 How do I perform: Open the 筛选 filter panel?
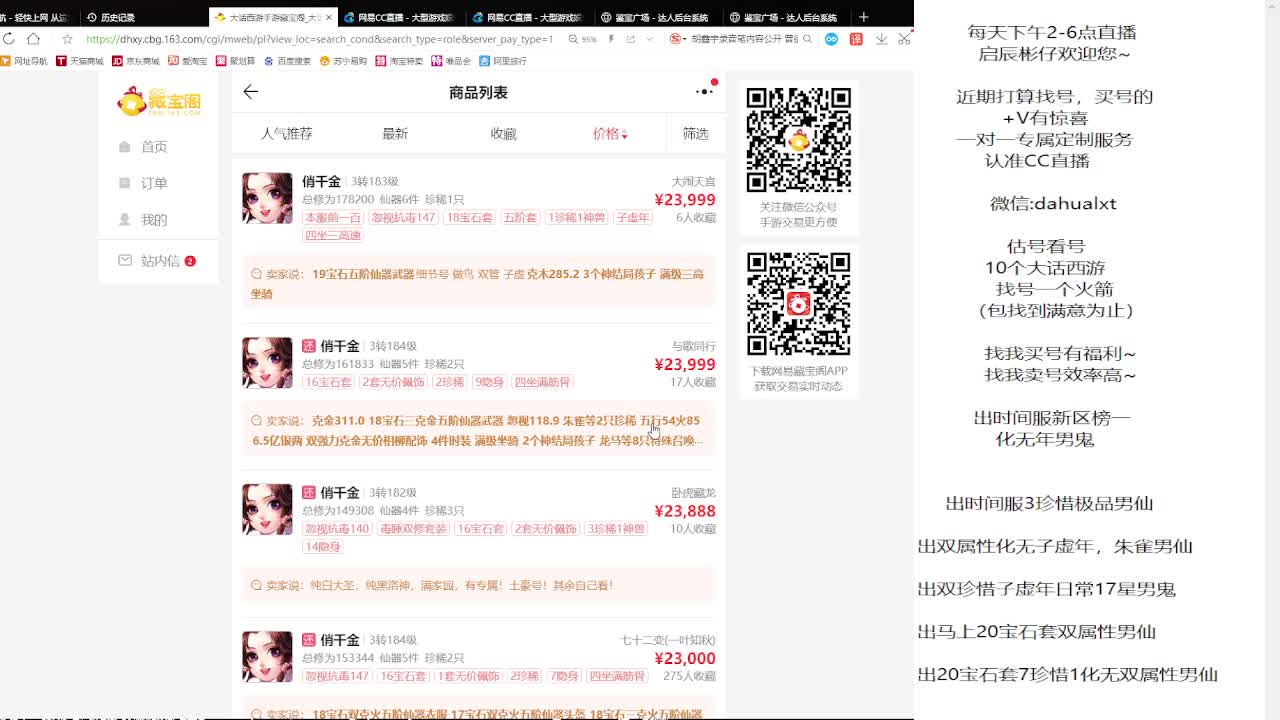(x=695, y=134)
